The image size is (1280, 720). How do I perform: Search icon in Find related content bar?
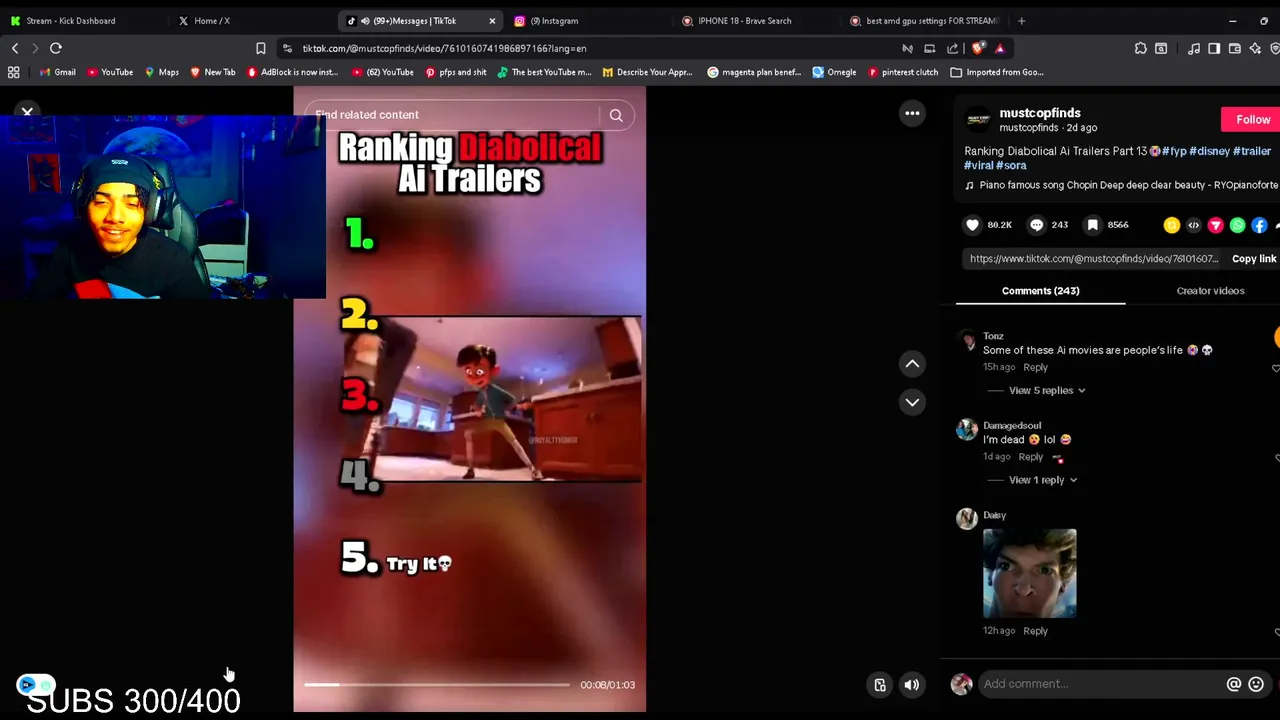click(616, 115)
